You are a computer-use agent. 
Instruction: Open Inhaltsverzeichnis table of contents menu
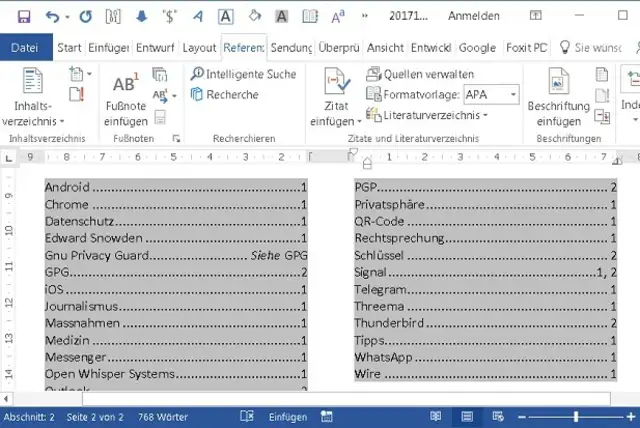[33, 95]
